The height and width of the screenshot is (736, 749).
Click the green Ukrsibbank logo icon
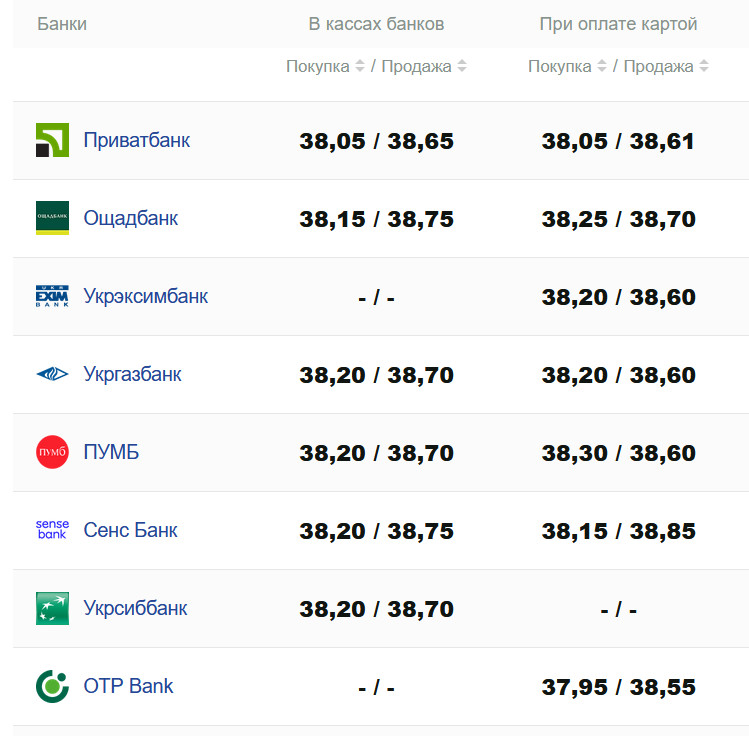(52, 608)
